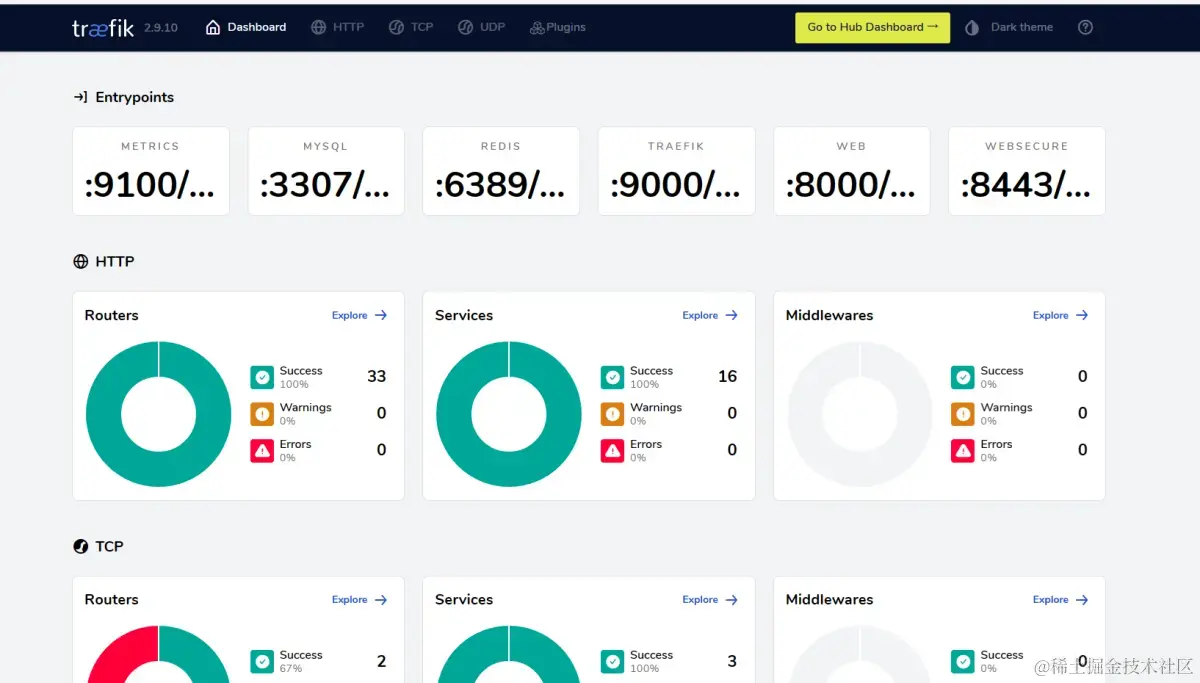Click Go to Hub Dashboard button
This screenshot has height=683, width=1200.
coord(872,27)
